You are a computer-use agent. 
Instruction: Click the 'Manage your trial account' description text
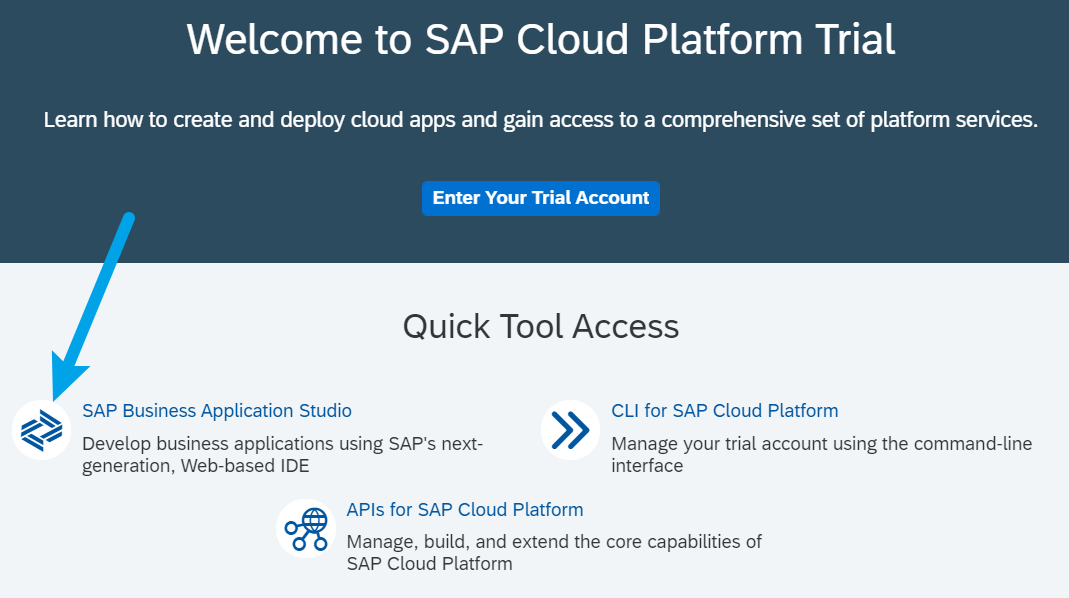pyautogui.click(x=822, y=455)
